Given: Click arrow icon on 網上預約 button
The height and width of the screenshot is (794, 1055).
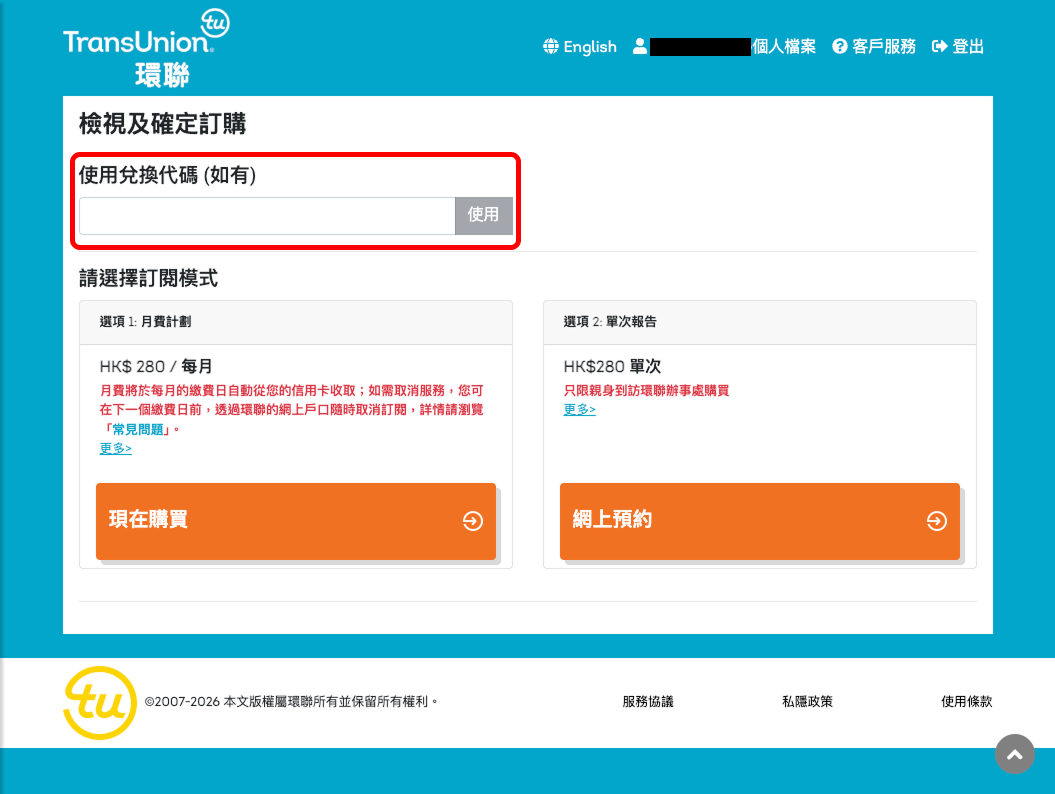Looking at the screenshot, I should pos(937,521).
